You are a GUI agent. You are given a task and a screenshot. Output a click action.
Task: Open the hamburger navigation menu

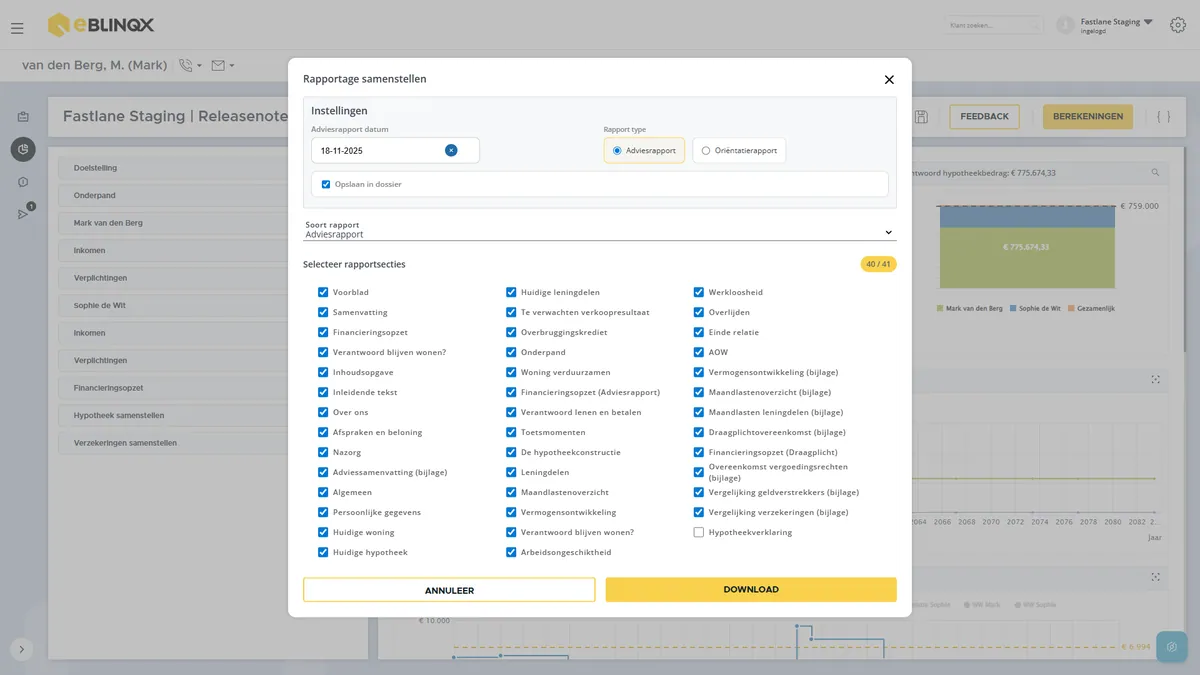pyautogui.click(x=17, y=28)
